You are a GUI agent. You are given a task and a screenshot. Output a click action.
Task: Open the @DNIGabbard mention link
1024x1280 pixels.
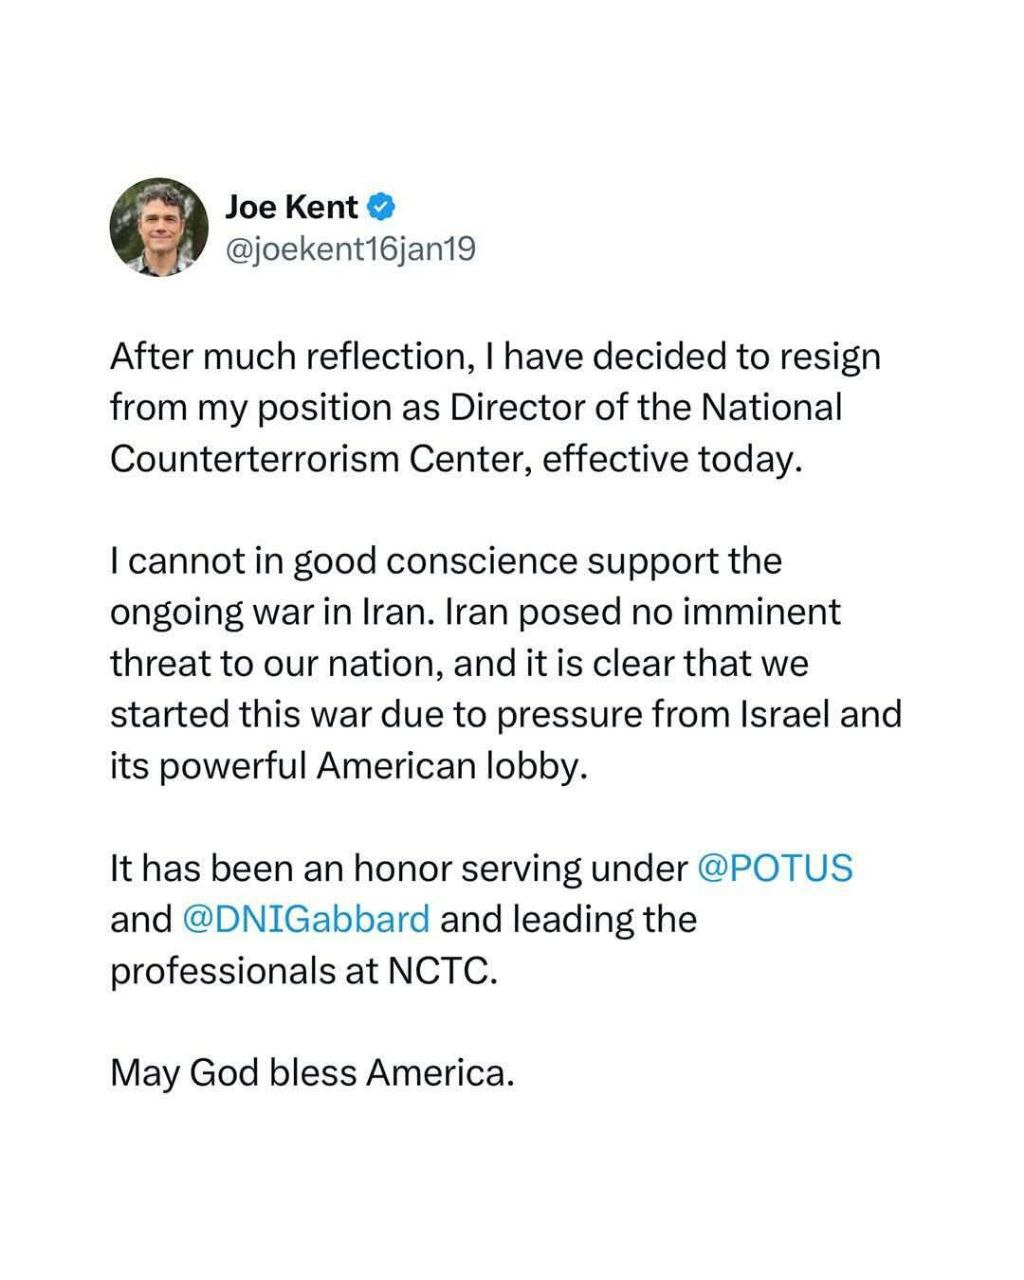point(306,919)
